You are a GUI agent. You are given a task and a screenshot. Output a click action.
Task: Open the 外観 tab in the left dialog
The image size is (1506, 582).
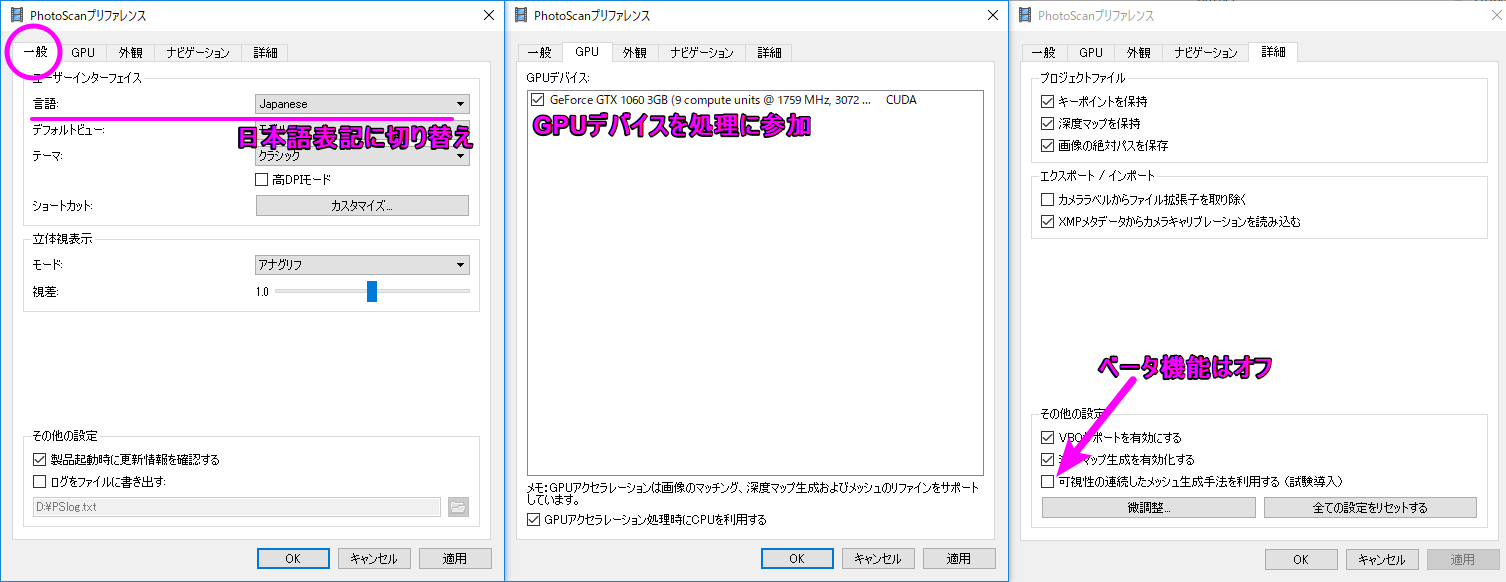131,53
